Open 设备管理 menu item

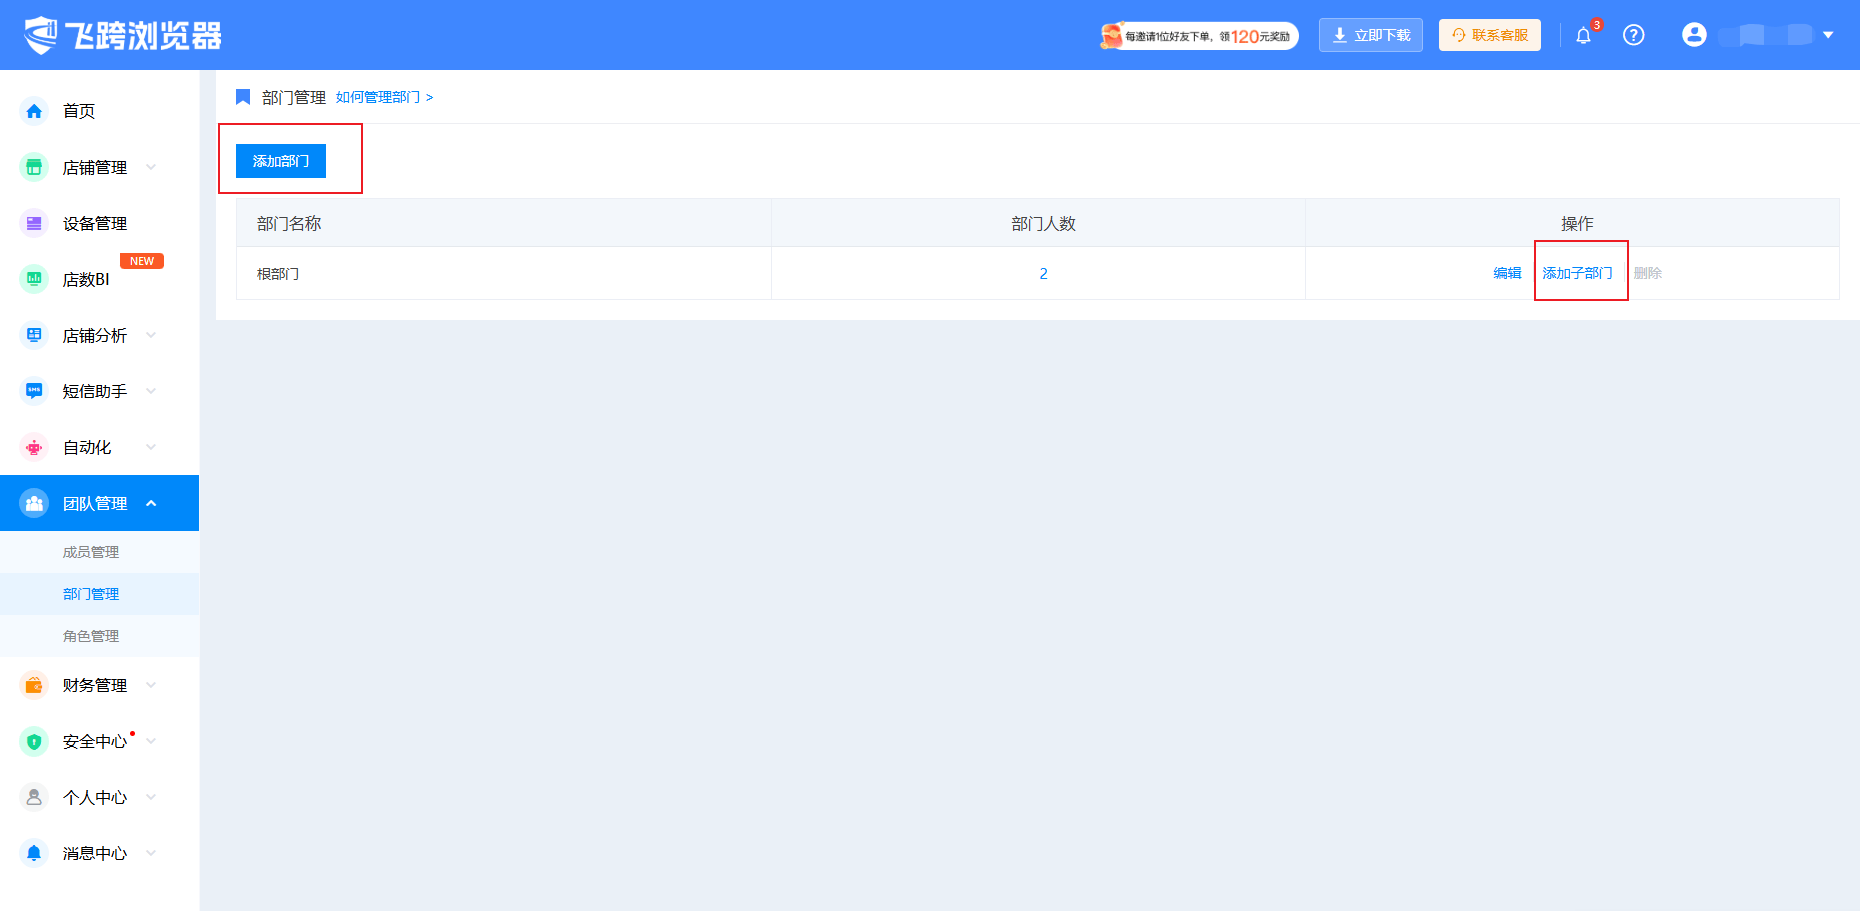(100, 223)
